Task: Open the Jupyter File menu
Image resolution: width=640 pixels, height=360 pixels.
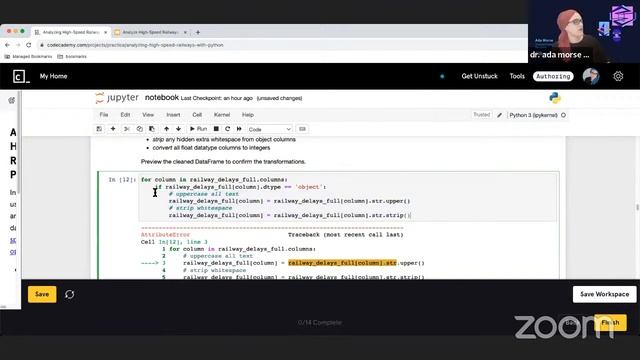Action: 104,115
